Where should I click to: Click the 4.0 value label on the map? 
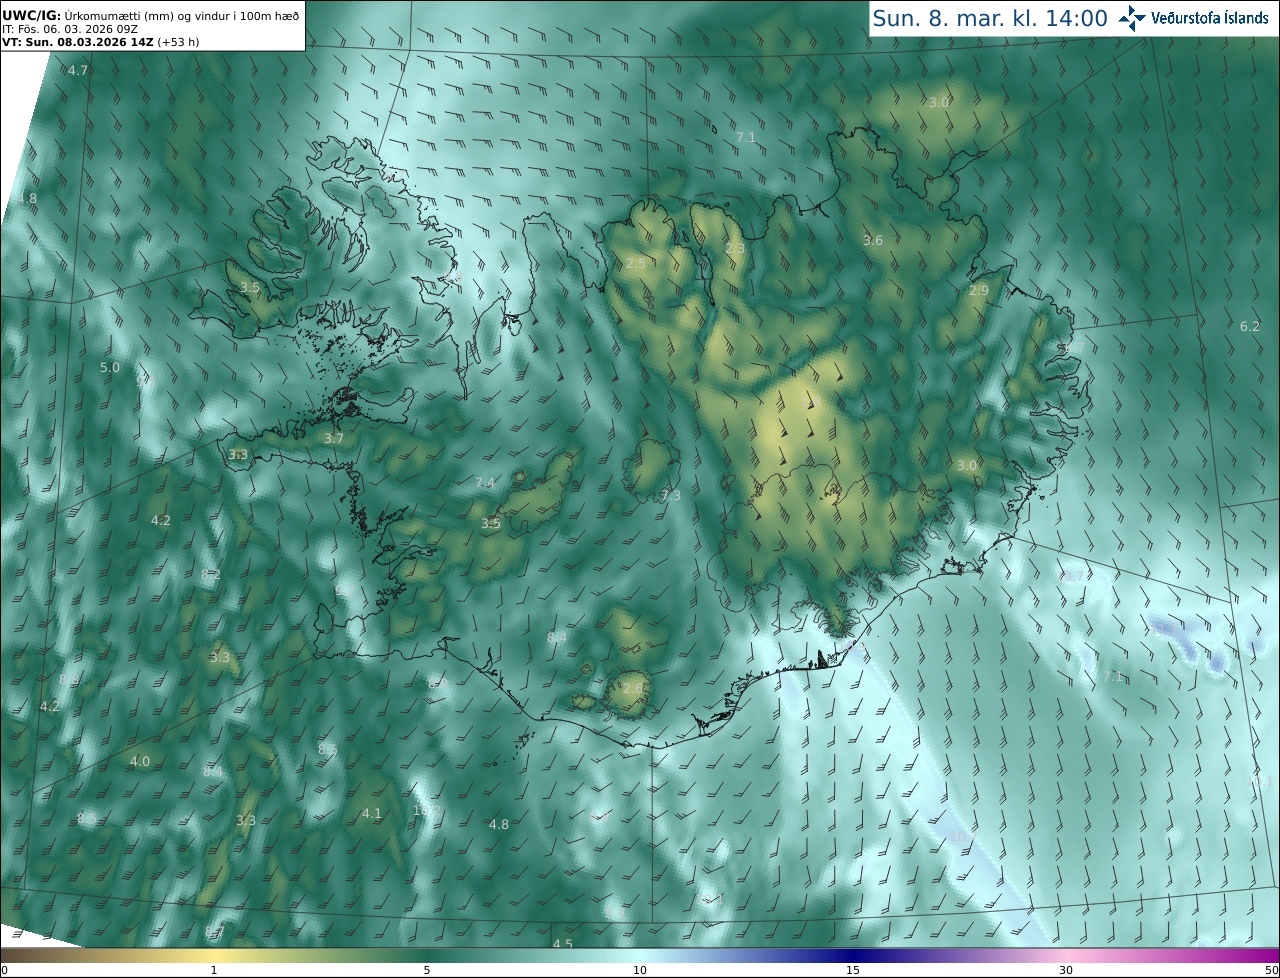(140, 762)
